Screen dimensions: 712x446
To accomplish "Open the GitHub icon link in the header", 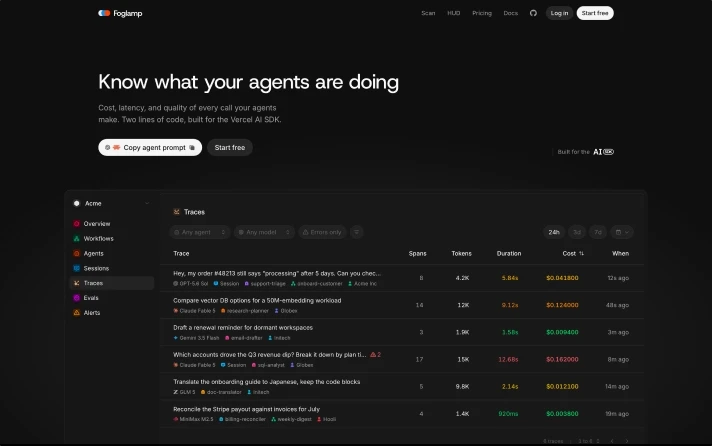I will coord(533,13).
